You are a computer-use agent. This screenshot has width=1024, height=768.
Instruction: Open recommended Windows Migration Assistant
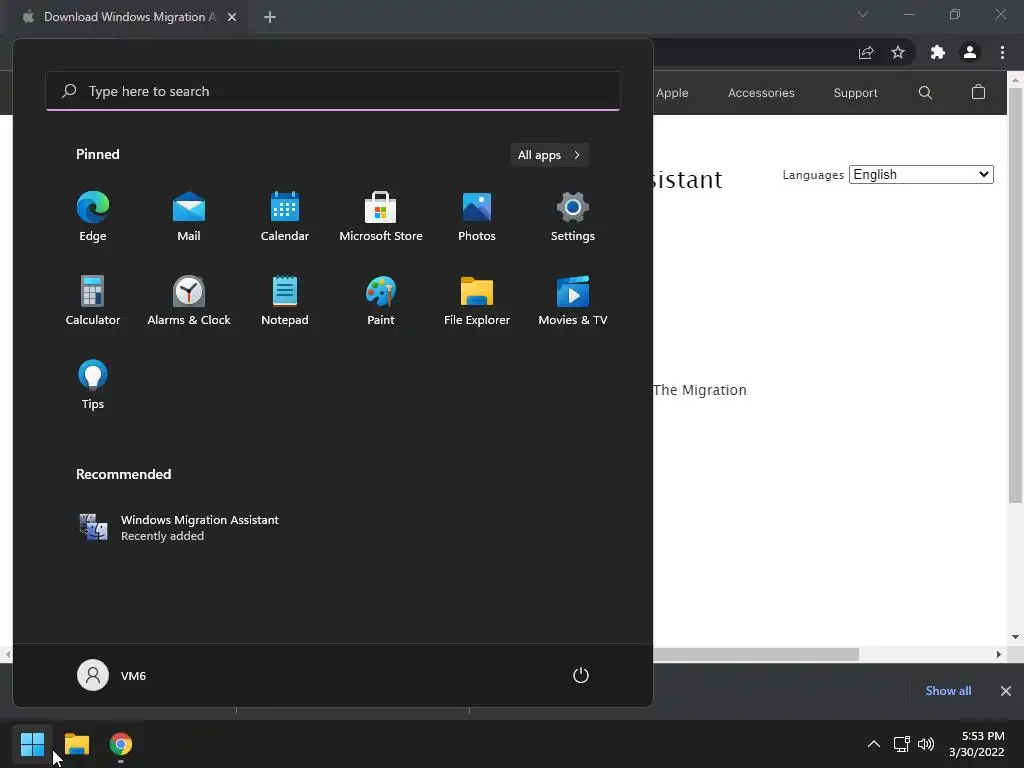(x=180, y=528)
